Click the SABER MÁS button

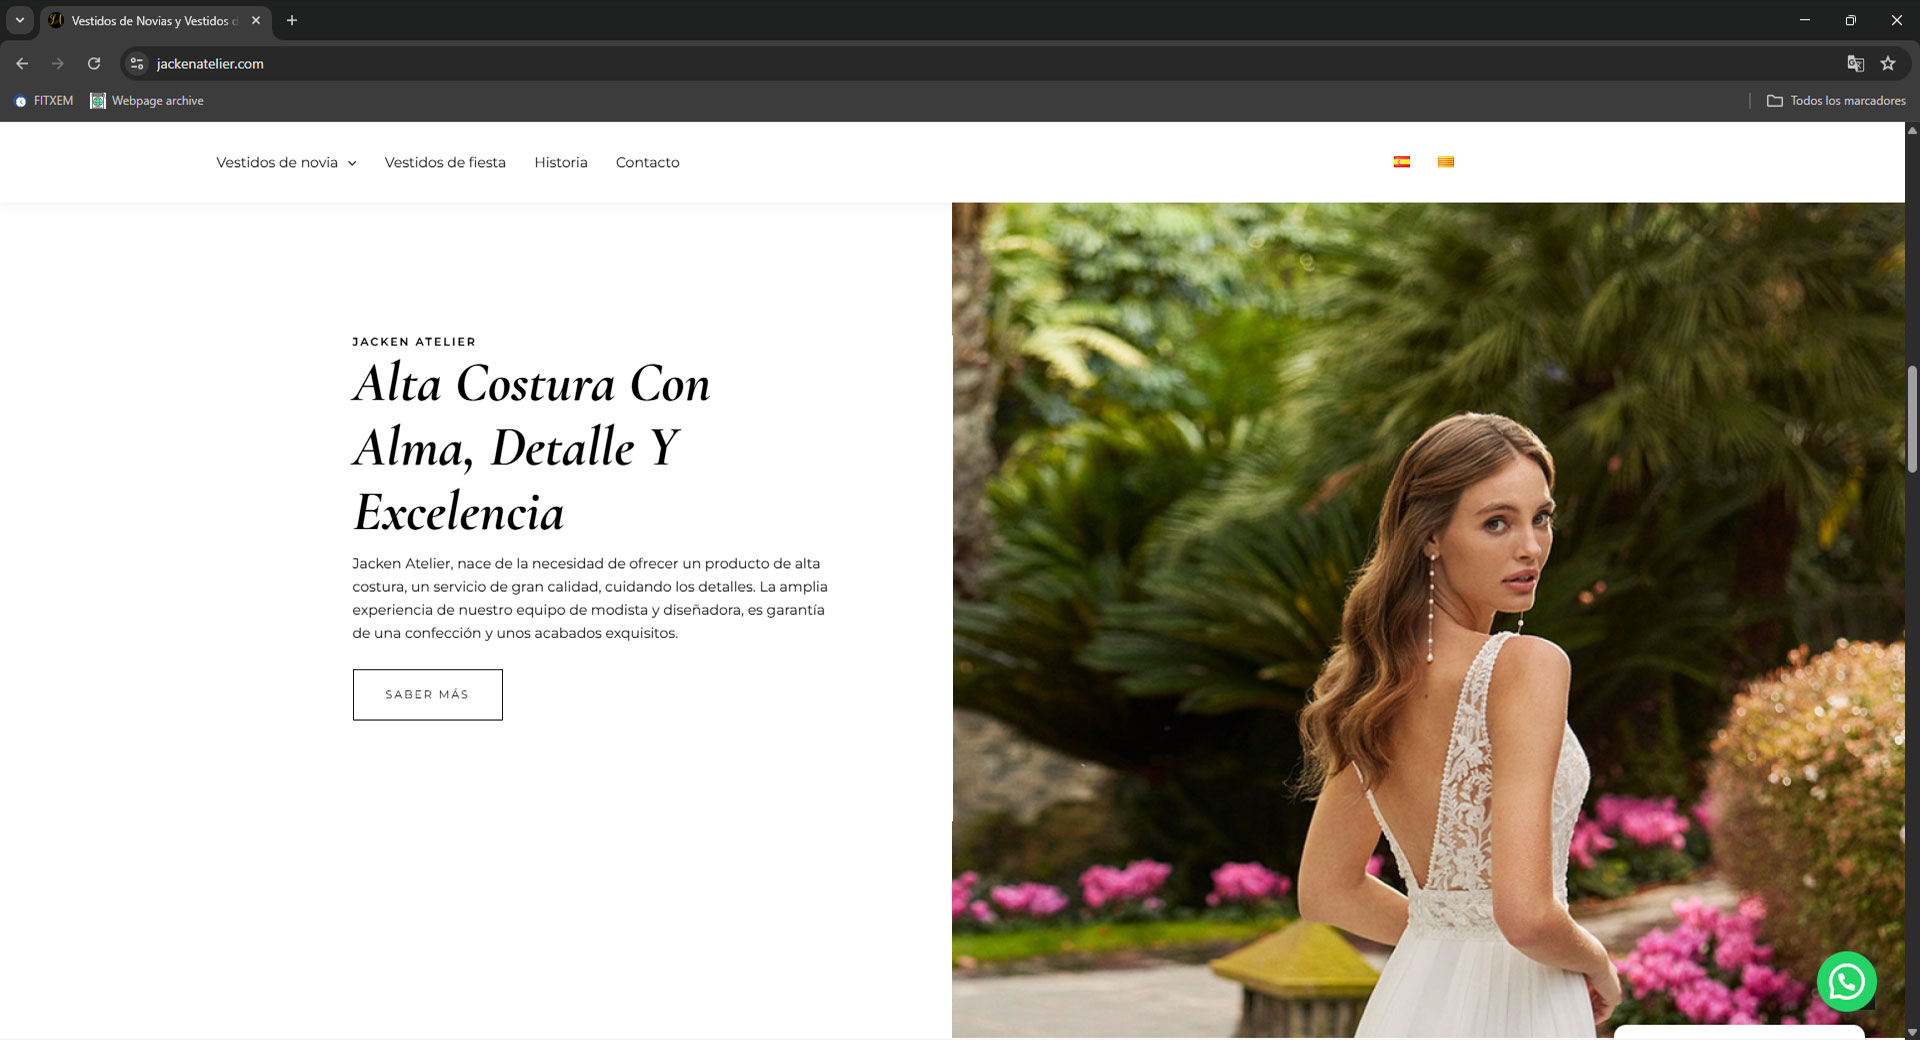pyautogui.click(x=427, y=694)
